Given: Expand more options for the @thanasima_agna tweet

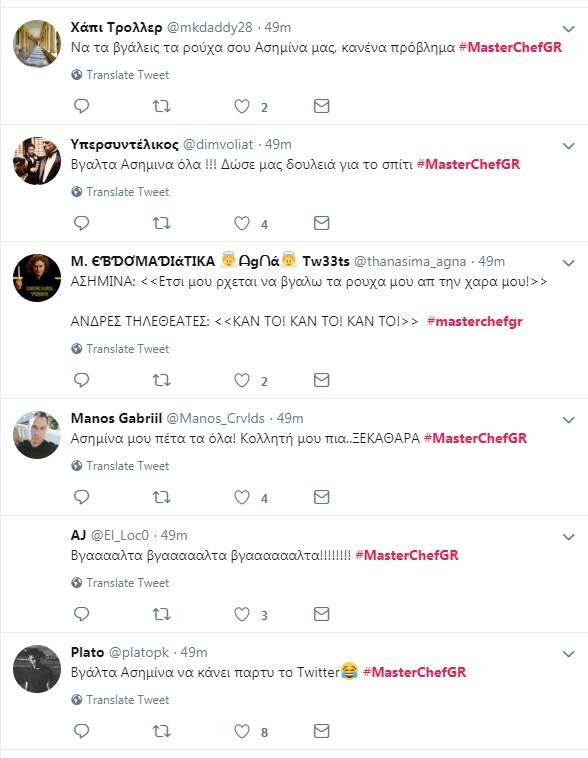Looking at the screenshot, I should click(x=569, y=263).
